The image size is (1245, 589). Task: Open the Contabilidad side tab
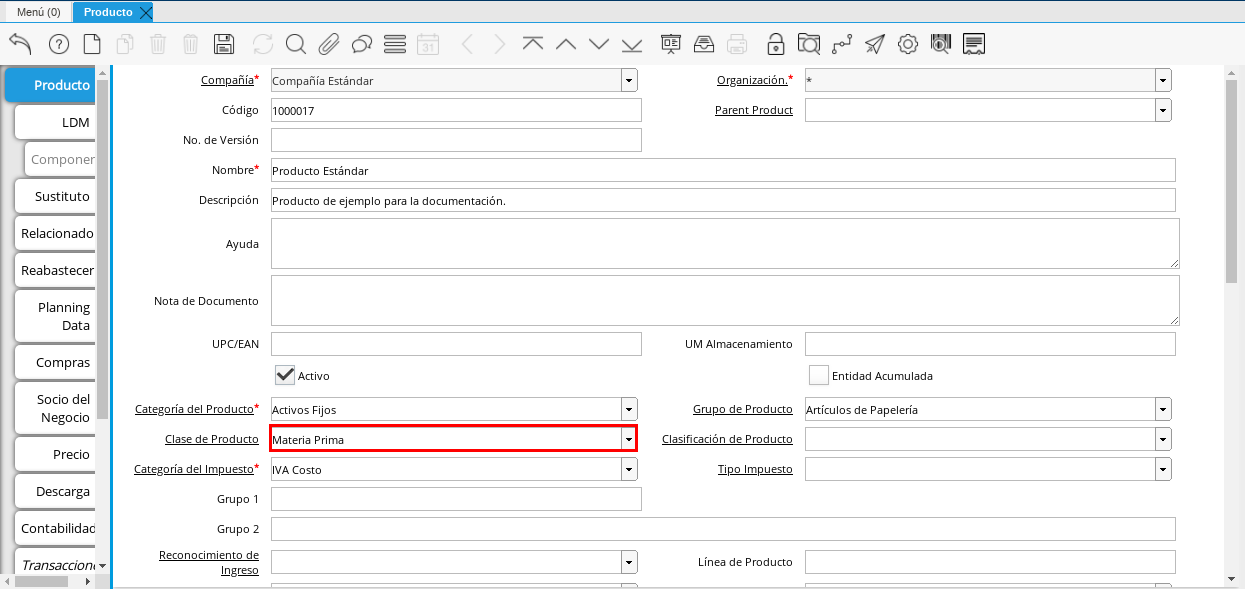pyautogui.click(x=58, y=528)
